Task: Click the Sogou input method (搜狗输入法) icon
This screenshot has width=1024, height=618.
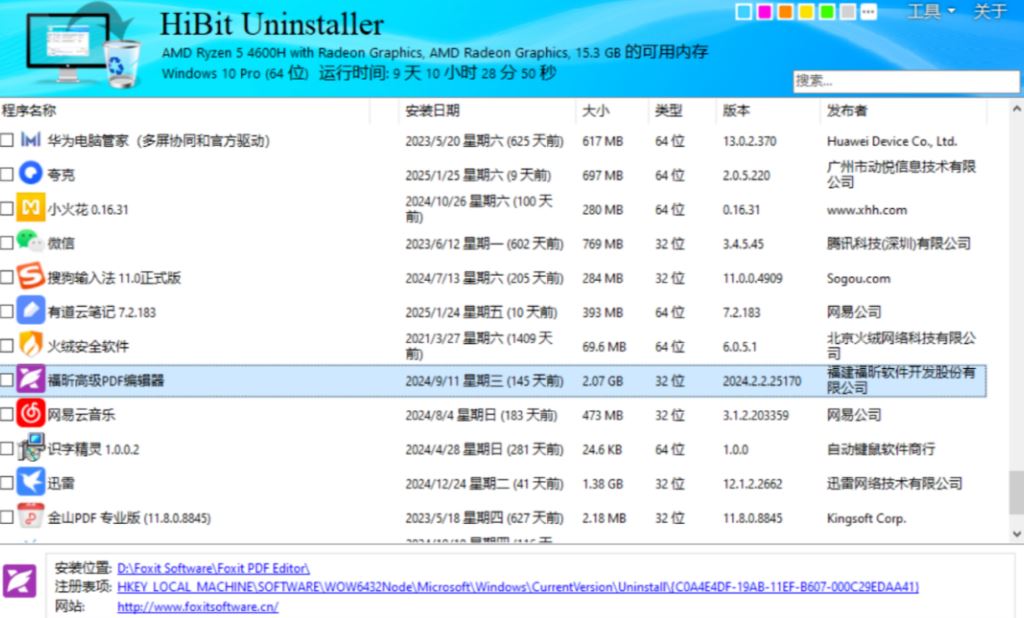Action: click(31, 277)
